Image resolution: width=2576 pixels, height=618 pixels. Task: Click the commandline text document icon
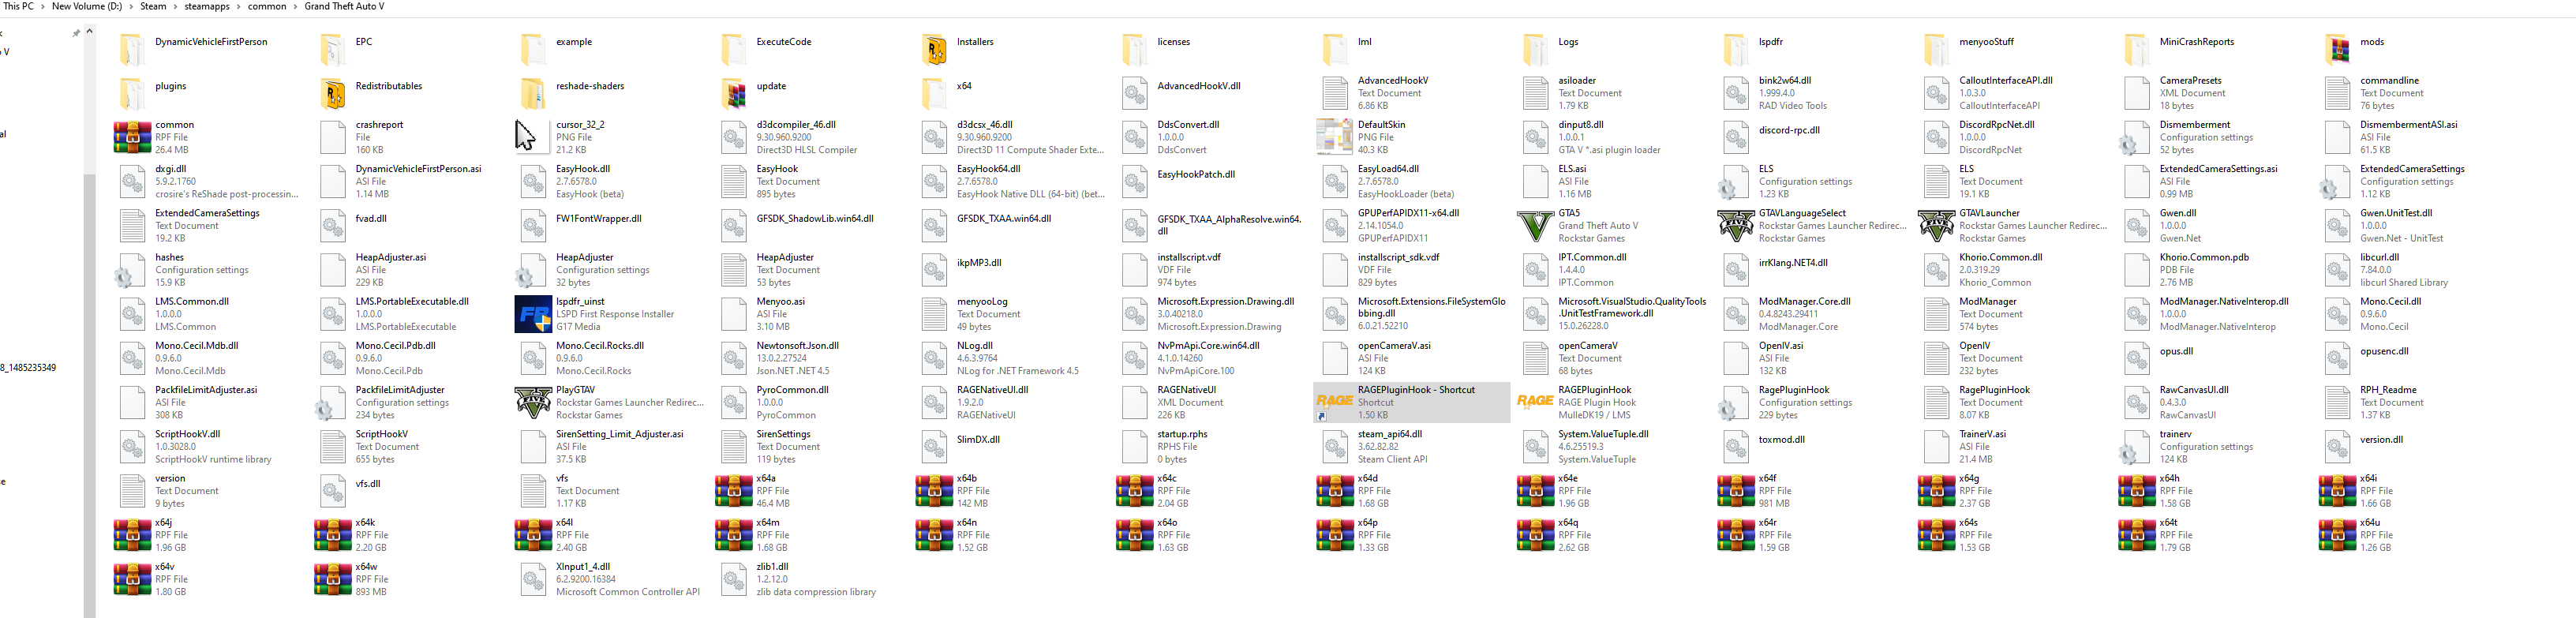coord(2338,93)
